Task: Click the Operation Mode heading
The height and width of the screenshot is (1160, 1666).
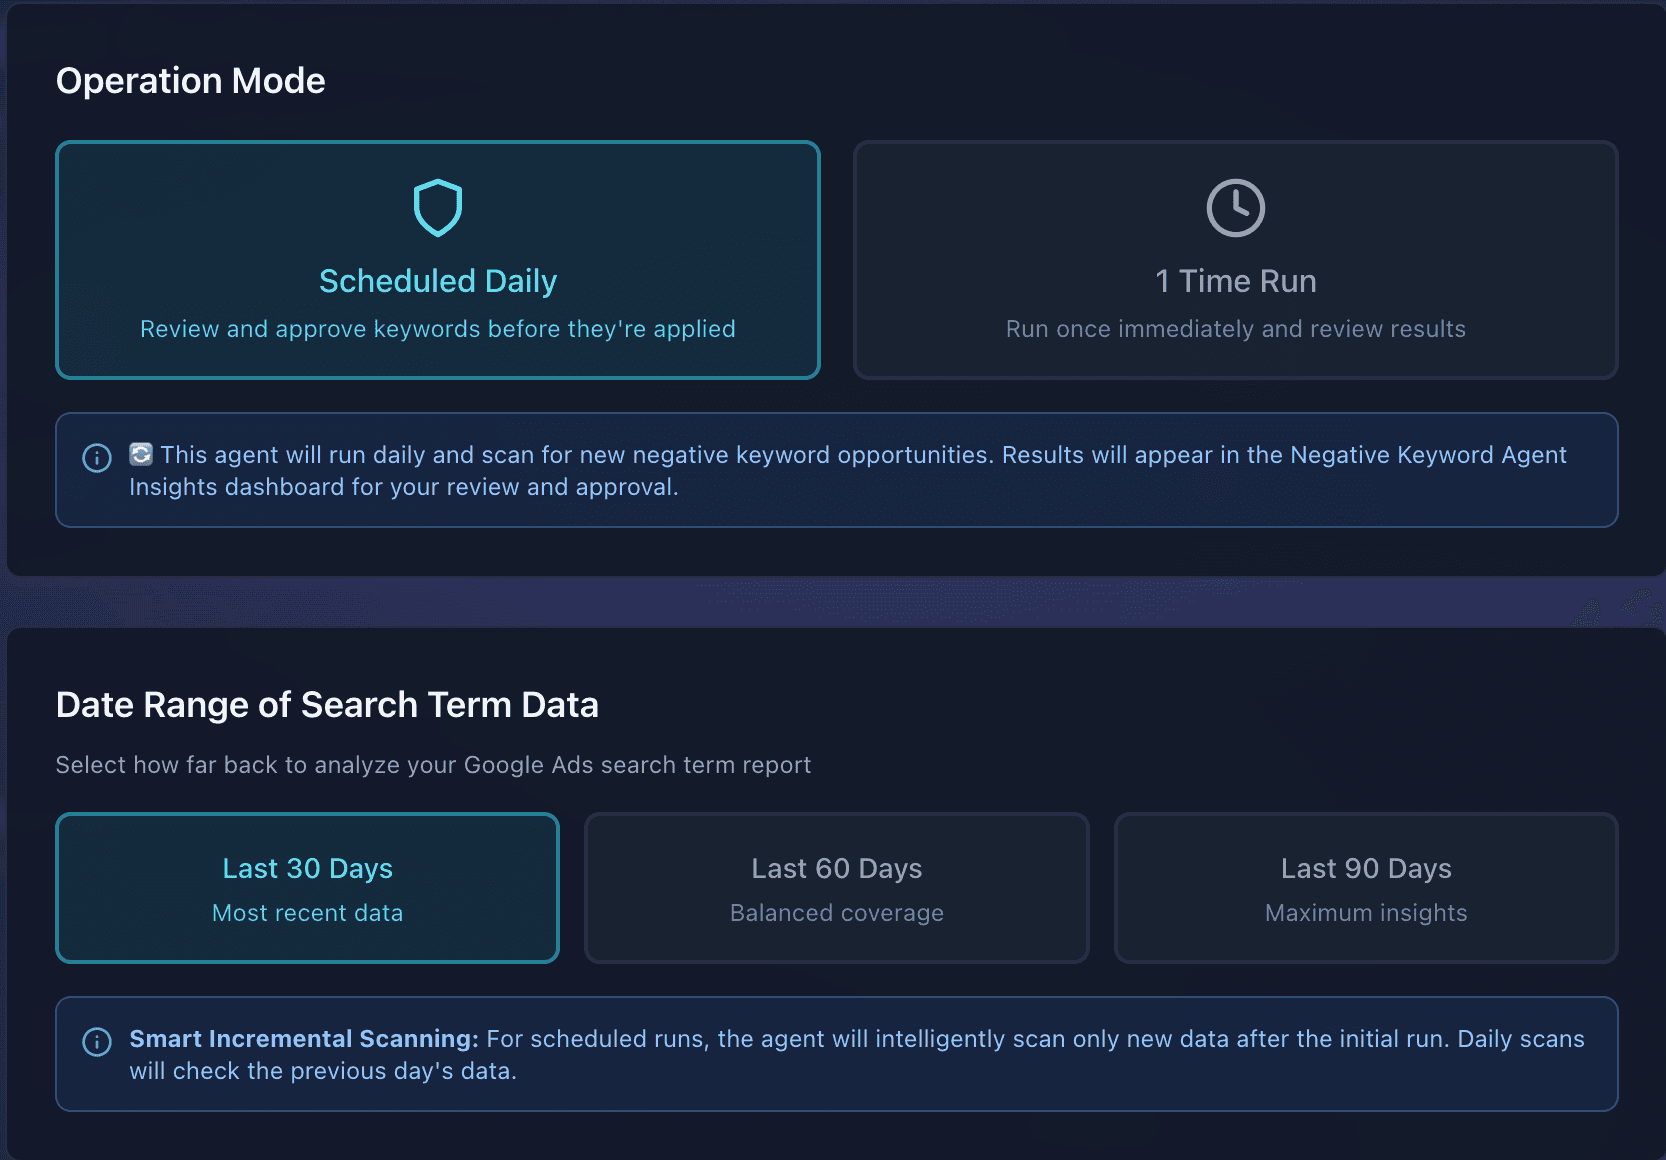Action: (x=190, y=80)
